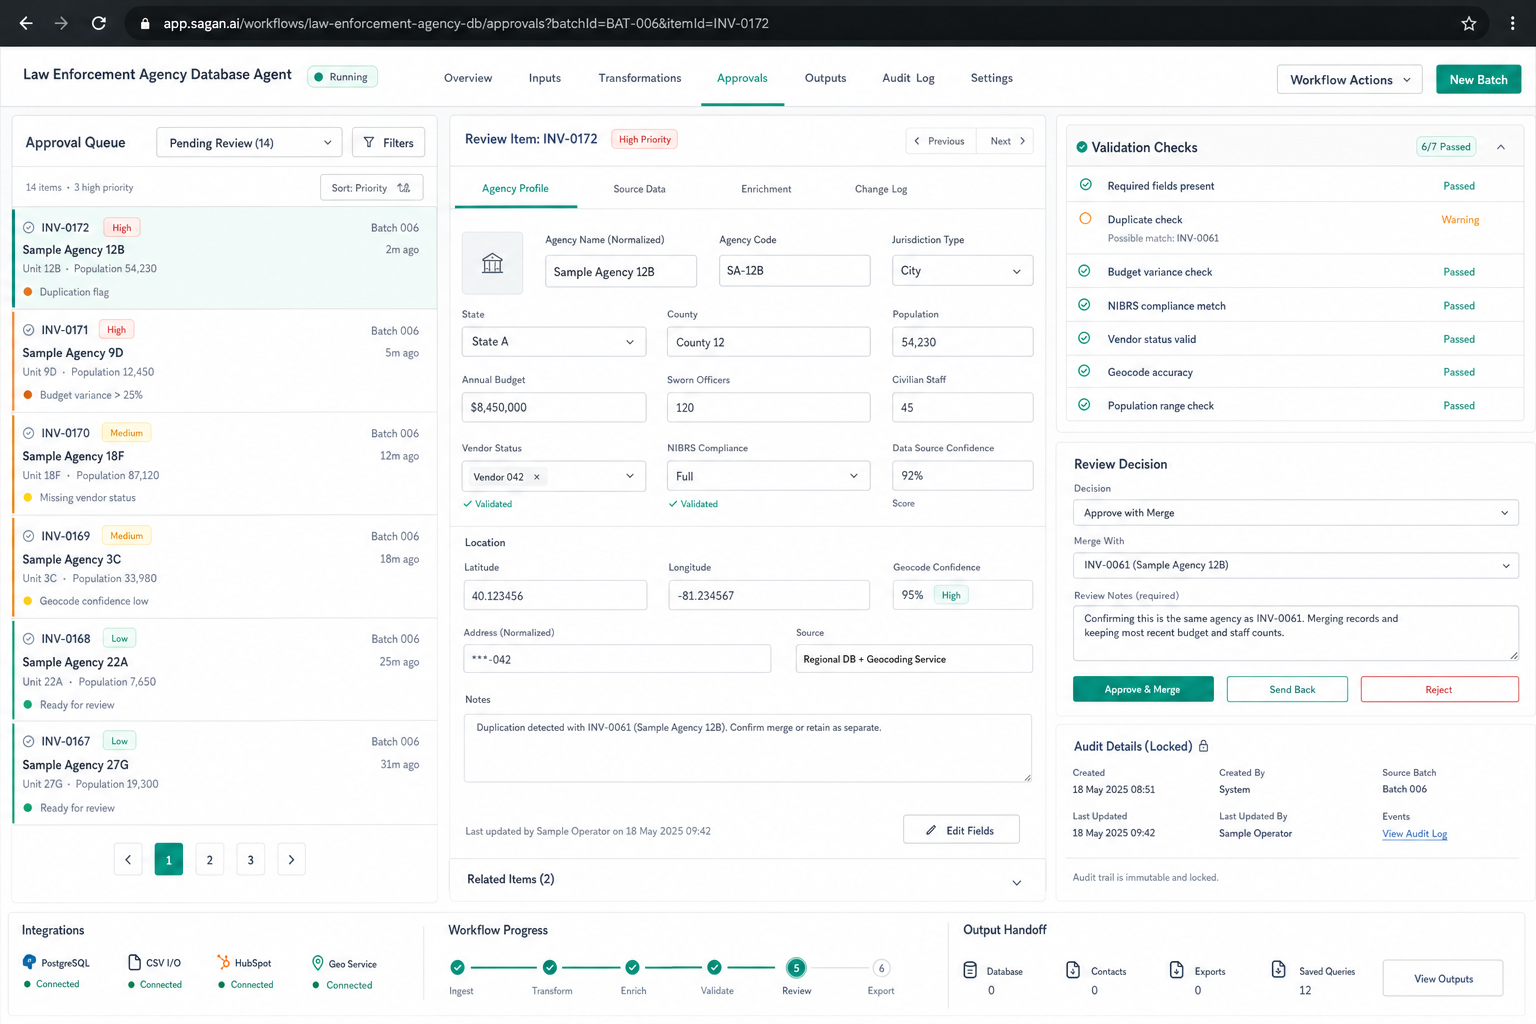1536x1024 pixels.
Task: Switch to the Enrichment tab
Action: 766,189
